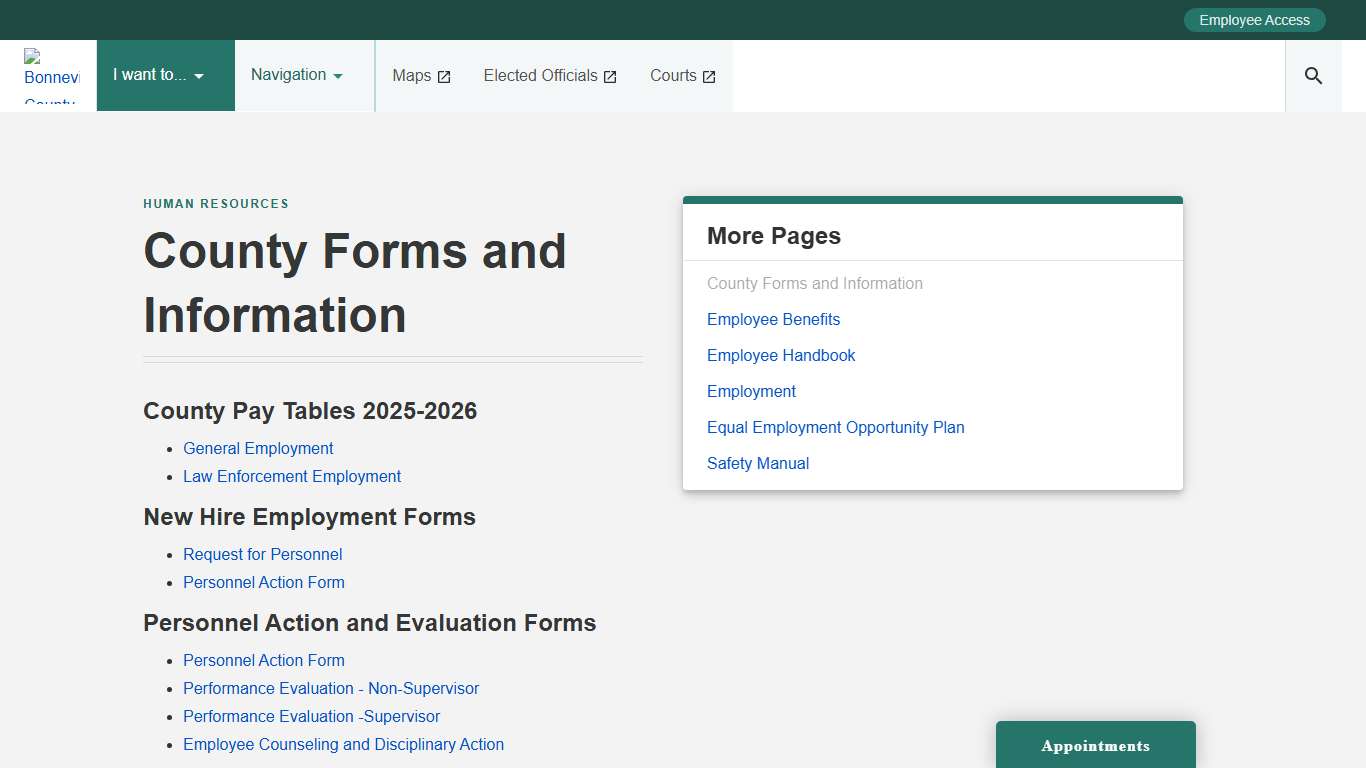The height and width of the screenshot is (768, 1366).
Task: Click the external link icon beside Courts
Action: (x=709, y=75)
